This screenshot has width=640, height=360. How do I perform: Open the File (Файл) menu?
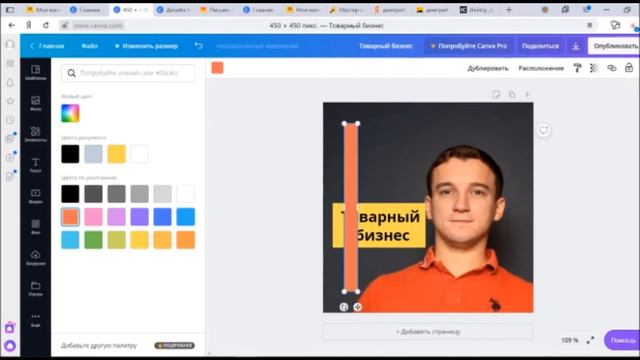click(x=89, y=46)
